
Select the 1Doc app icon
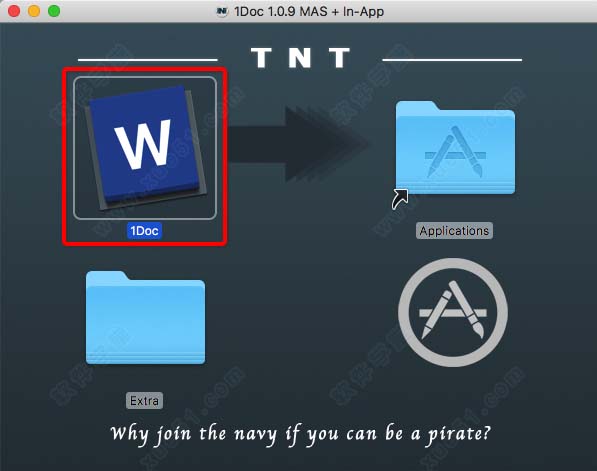pos(145,148)
